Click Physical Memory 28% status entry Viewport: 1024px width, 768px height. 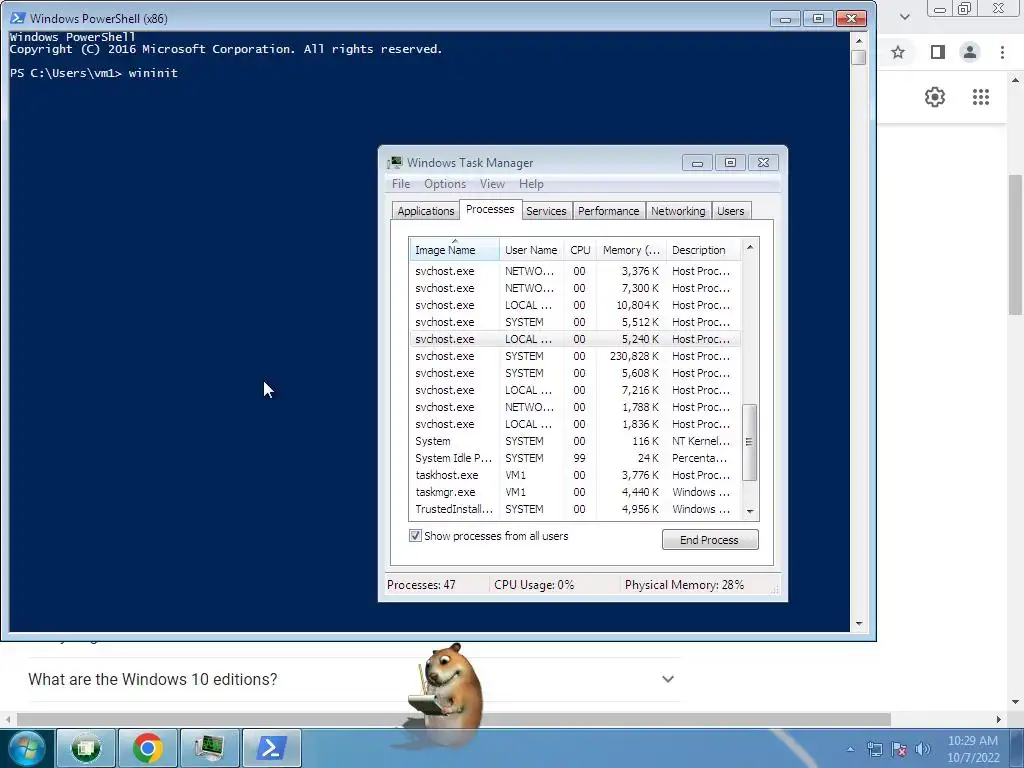pyautogui.click(x=684, y=585)
